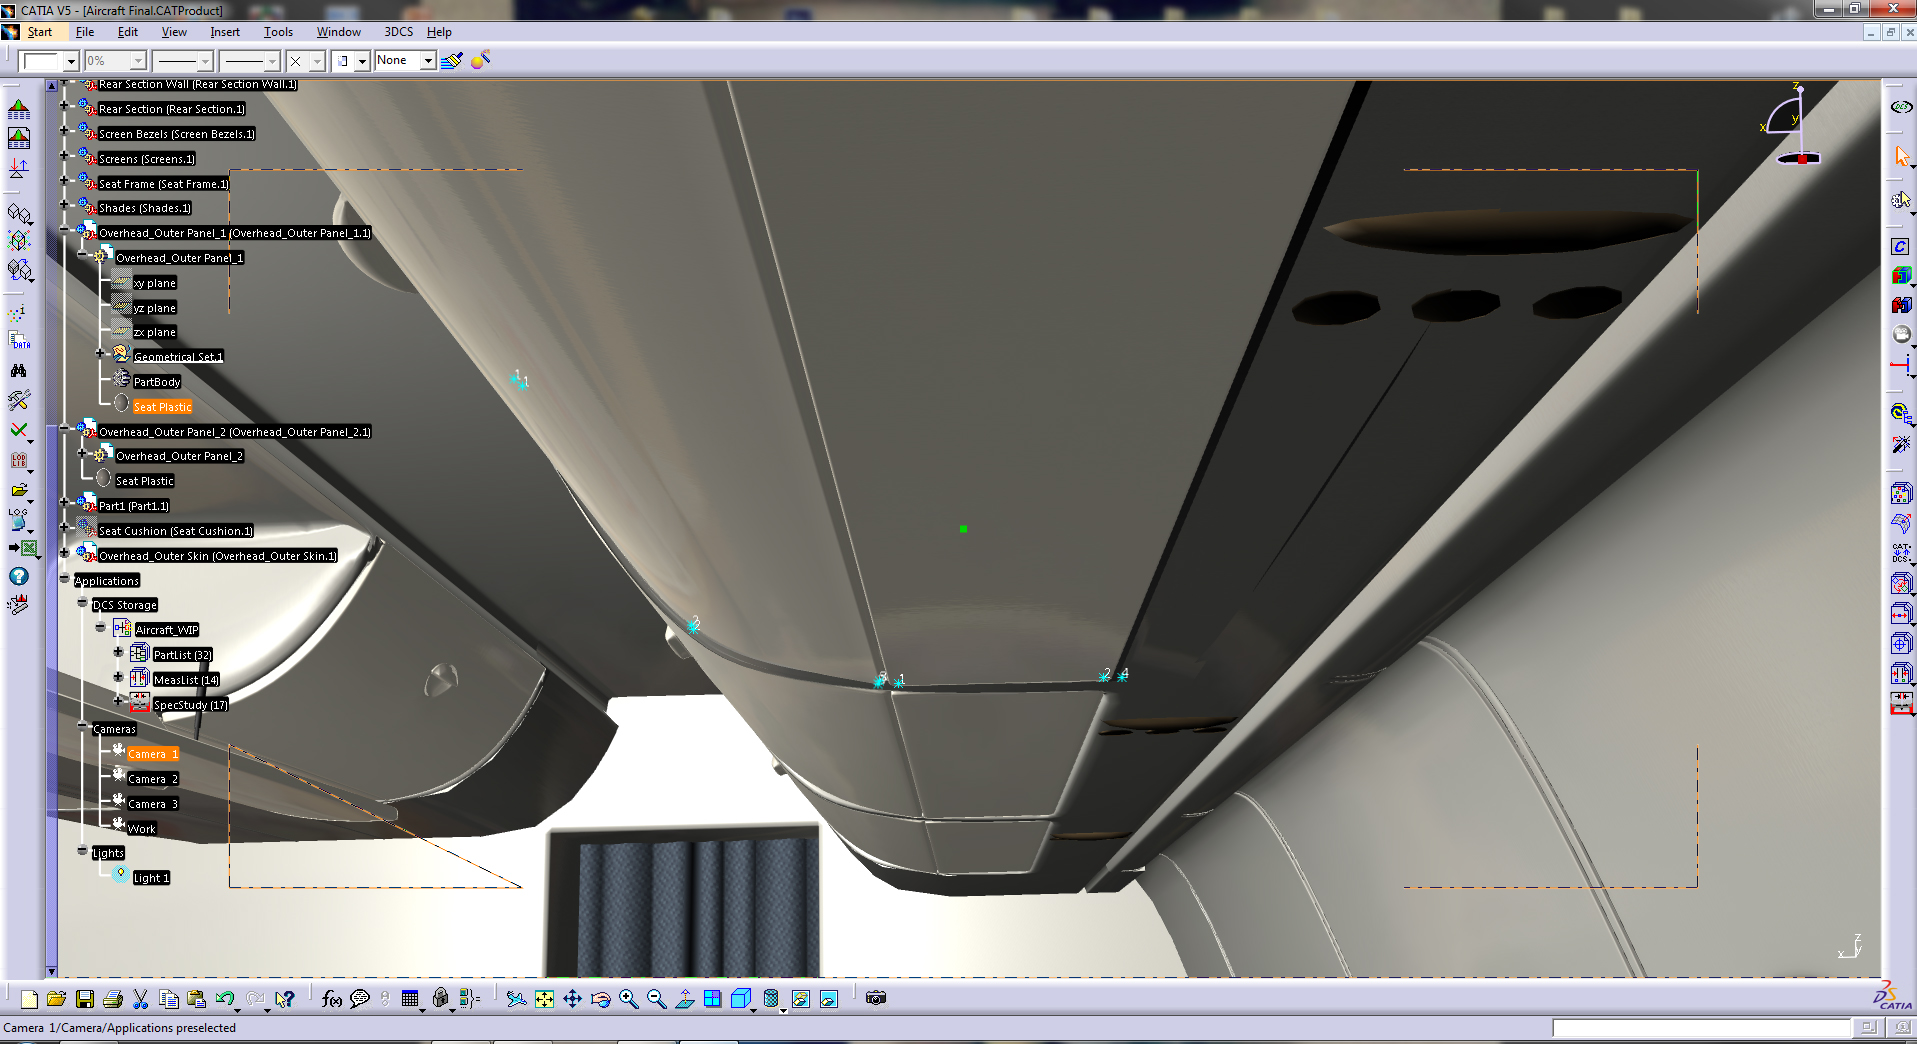Toggle Swap Visible Space view
Screen dimensions: 1917x1044
click(x=829, y=999)
